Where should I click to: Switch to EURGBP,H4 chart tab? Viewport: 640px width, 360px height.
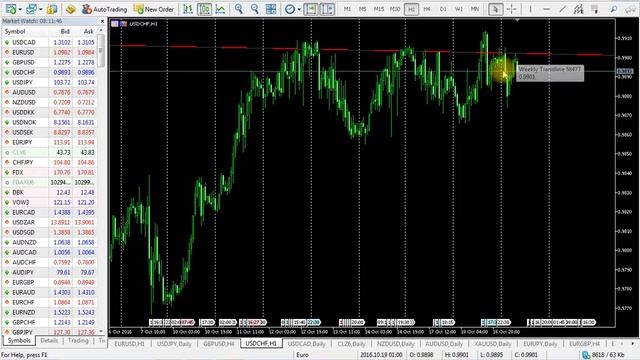click(x=584, y=344)
